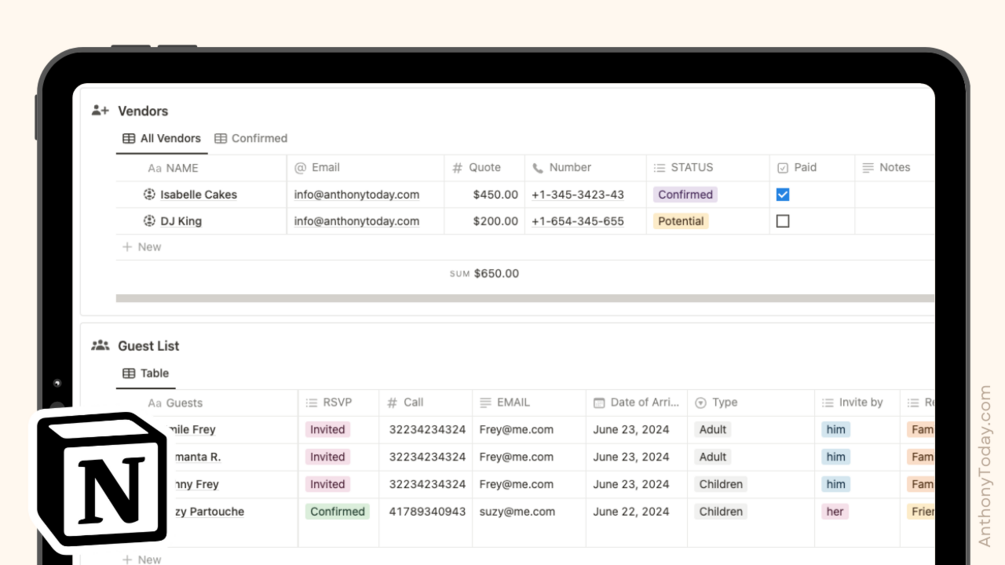Click the Quote column hash icon
The width and height of the screenshot is (1005, 565).
[457, 168]
